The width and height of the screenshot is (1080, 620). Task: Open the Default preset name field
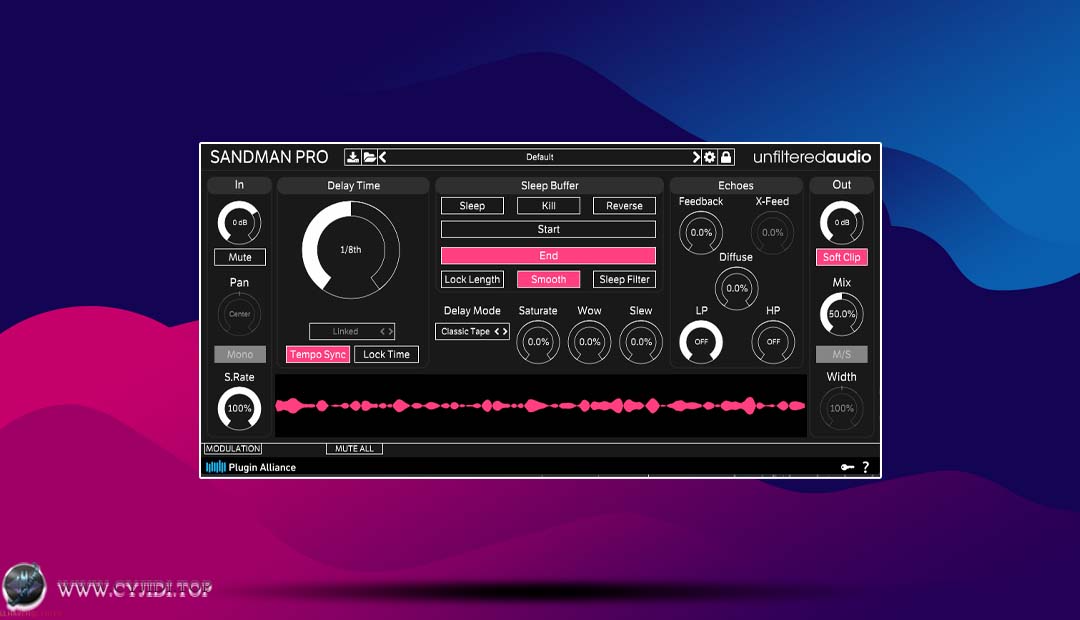tap(539, 157)
